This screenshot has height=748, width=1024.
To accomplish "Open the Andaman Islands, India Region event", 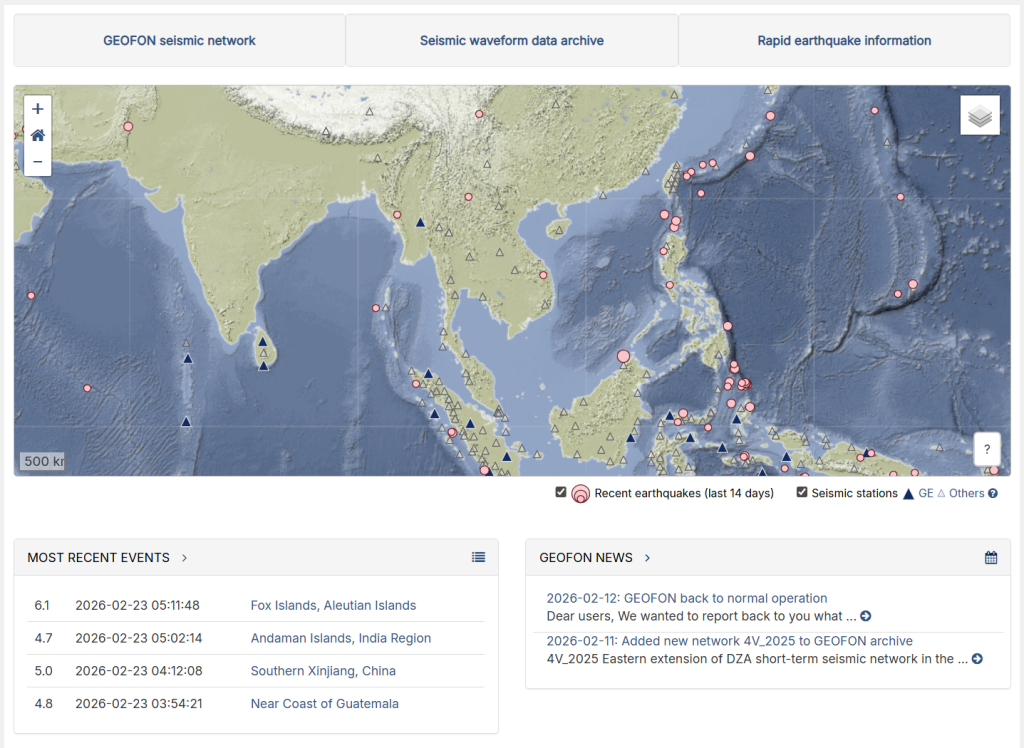I will click(x=340, y=638).
